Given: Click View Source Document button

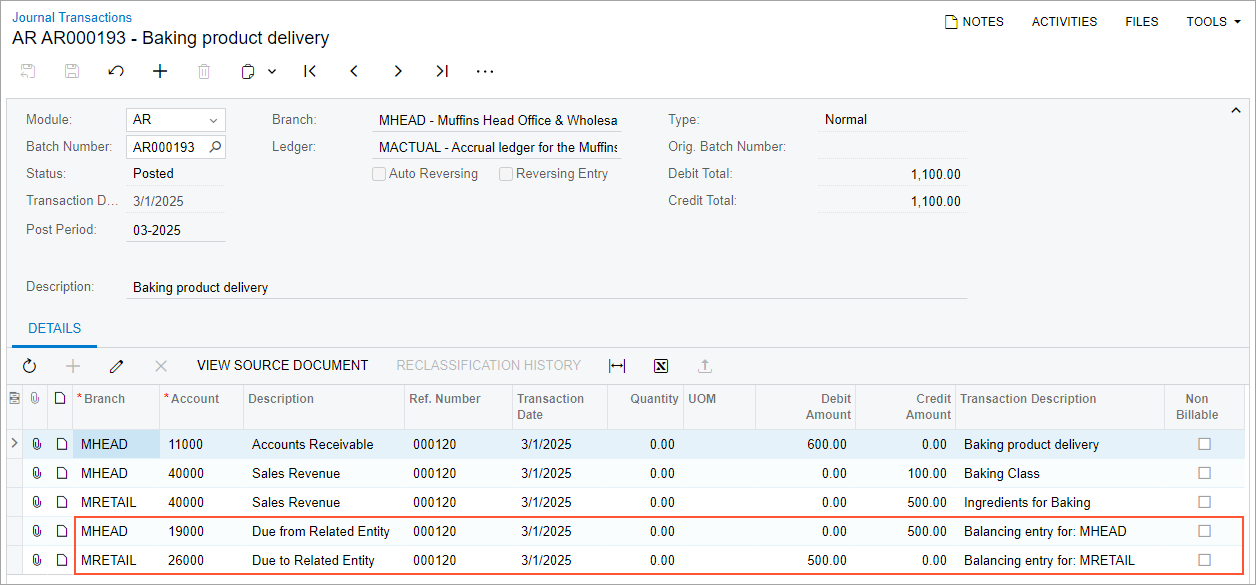Looking at the screenshot, I should tap(282, 366).
